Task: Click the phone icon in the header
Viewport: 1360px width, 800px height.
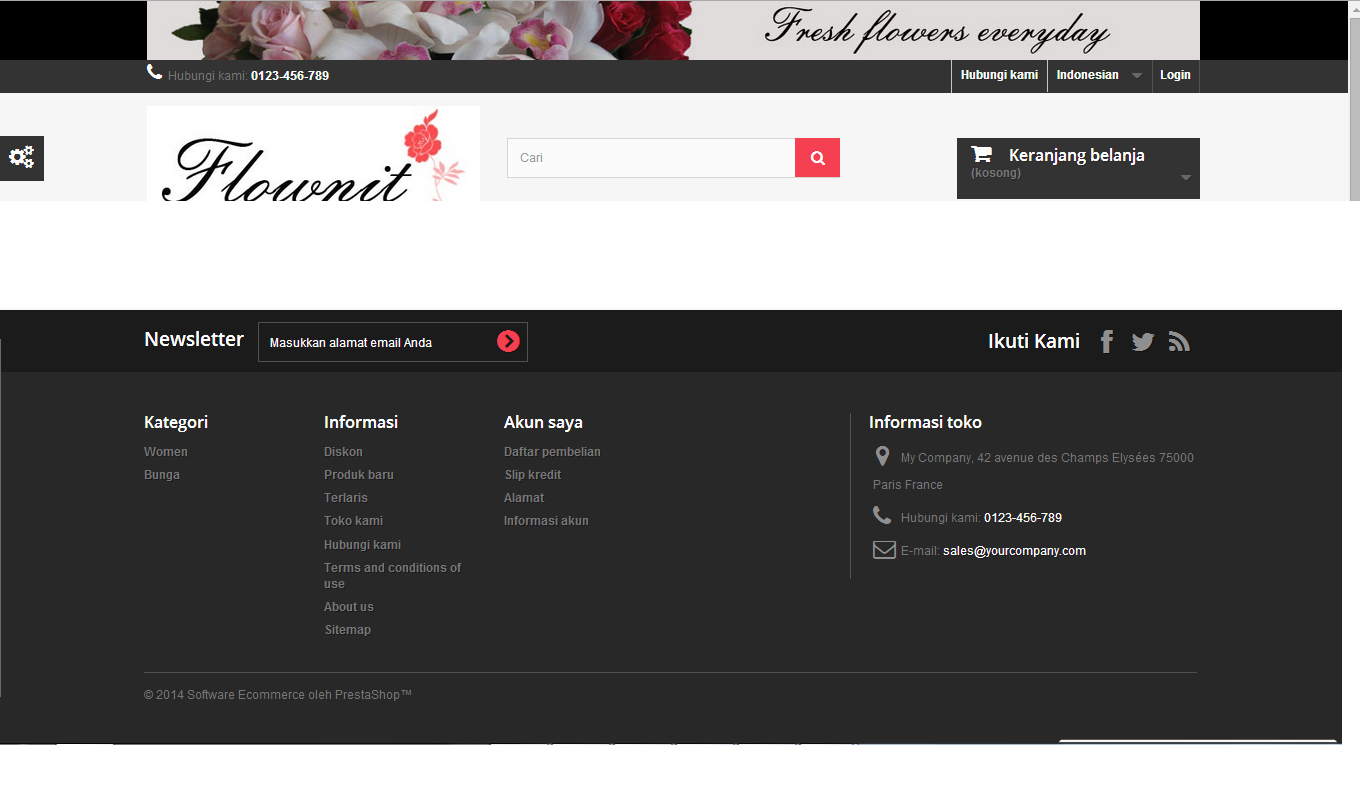Action: (154, 72)
